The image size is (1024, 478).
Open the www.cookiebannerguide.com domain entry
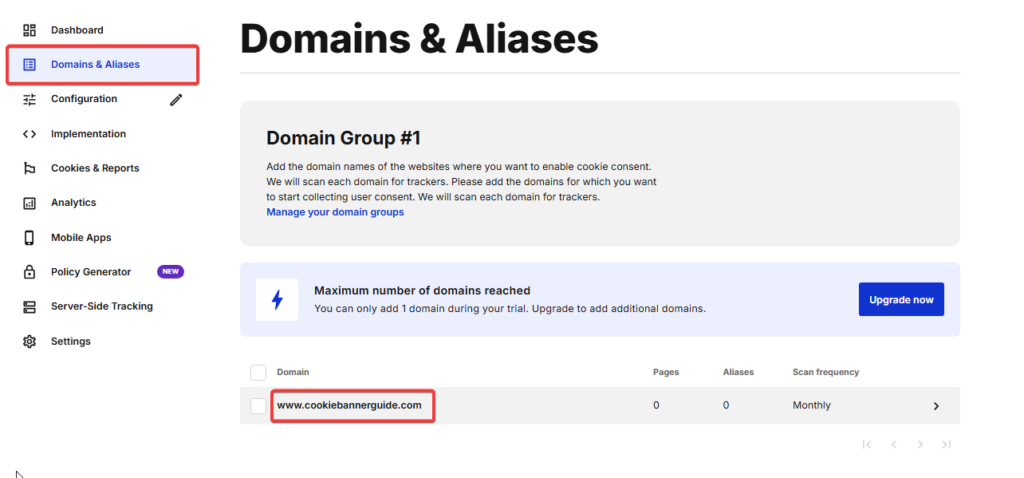356,405
